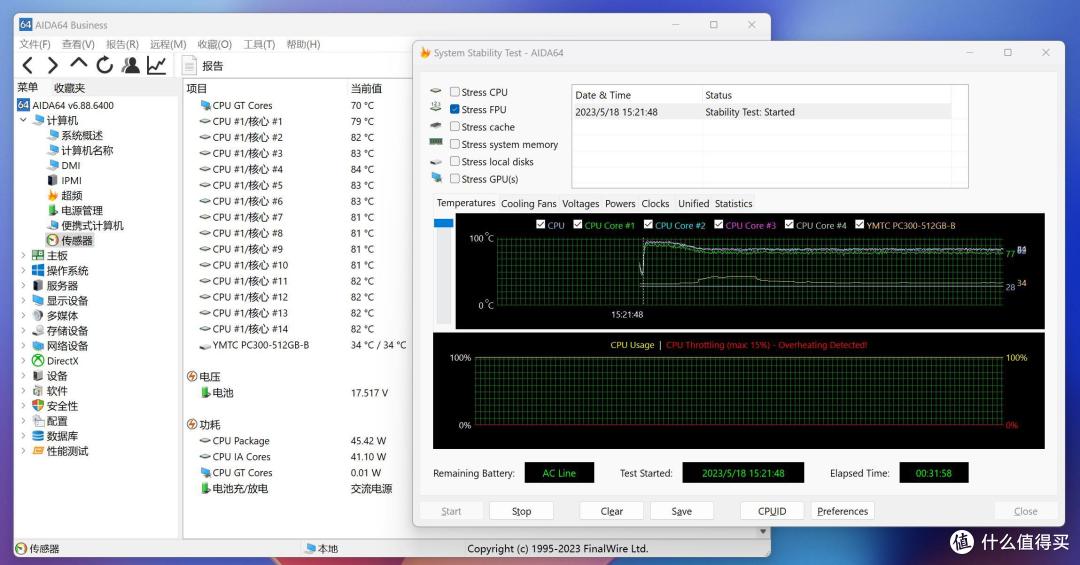Screen dimensions: 1080x565
Task: Click the Clear button
Action: coord(612,511)
